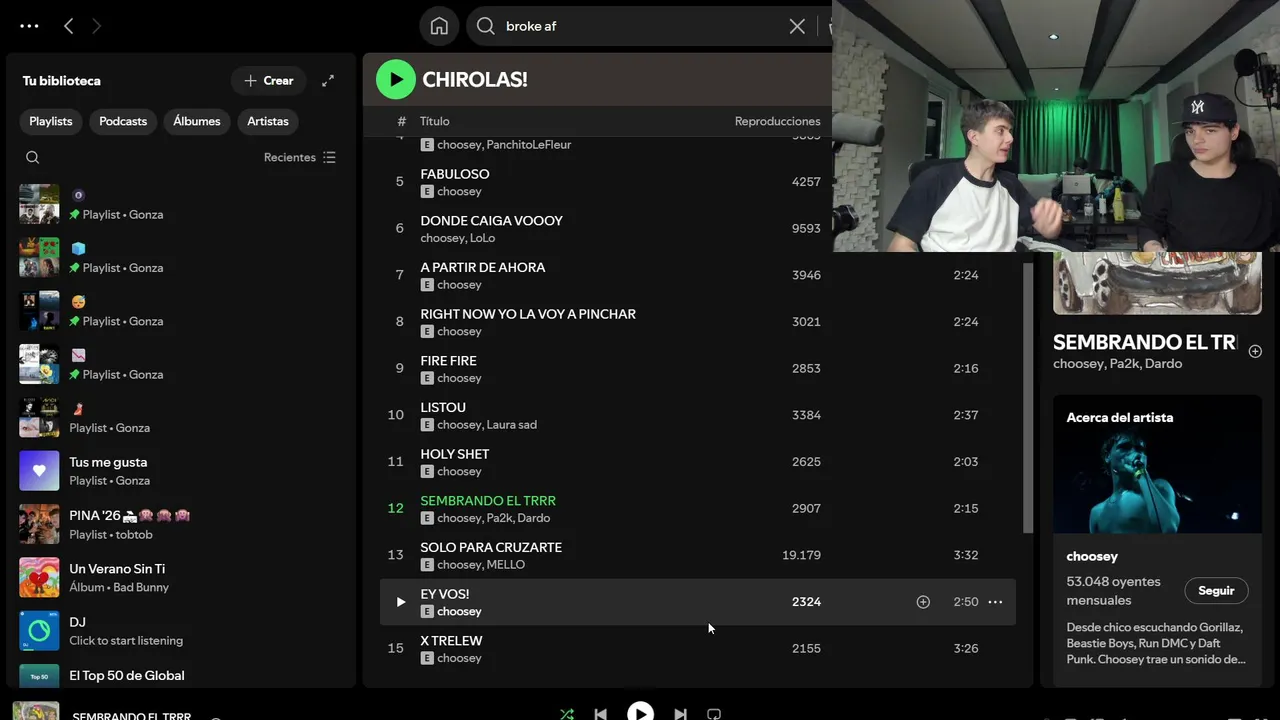Play the EY VOS! track
Viewport: 1280px width, 720px height.
(400, 602)
